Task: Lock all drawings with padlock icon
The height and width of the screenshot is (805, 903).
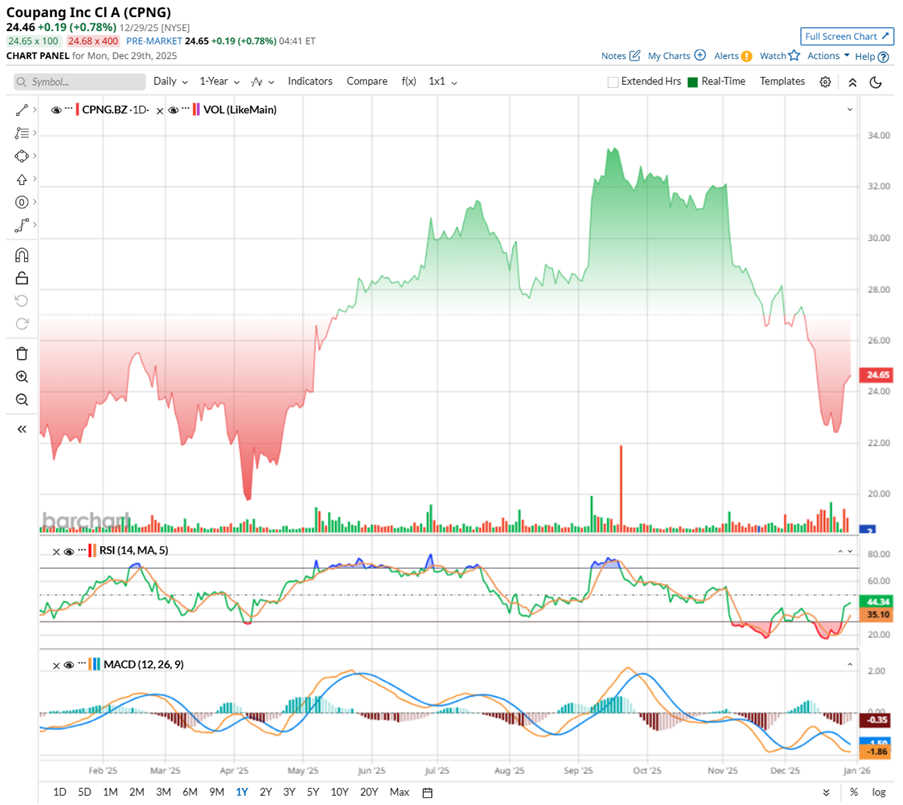Action: (21, 278)
